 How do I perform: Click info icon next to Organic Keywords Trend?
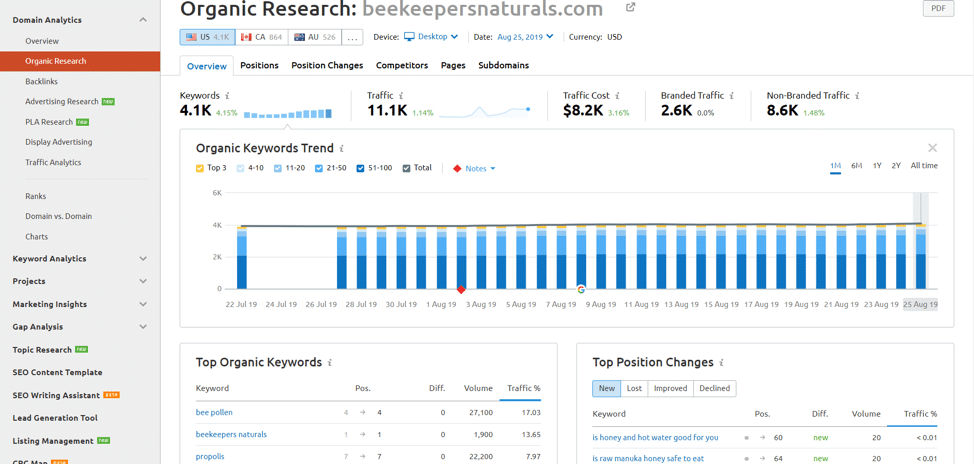tap(342, 148)
